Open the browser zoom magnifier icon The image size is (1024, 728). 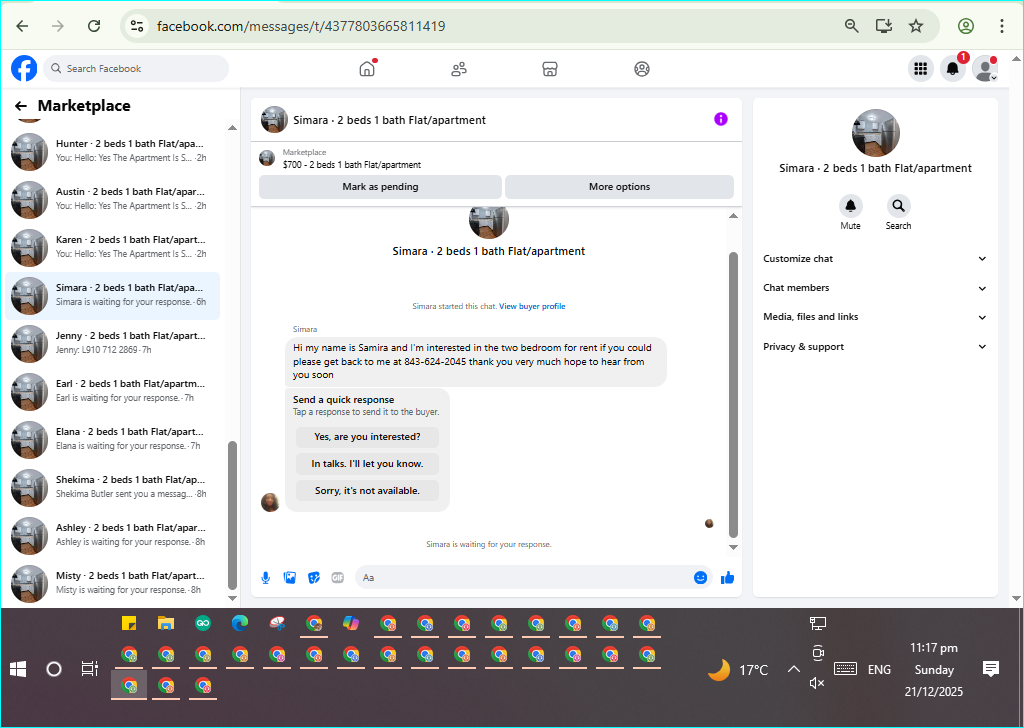click(852, 26)
